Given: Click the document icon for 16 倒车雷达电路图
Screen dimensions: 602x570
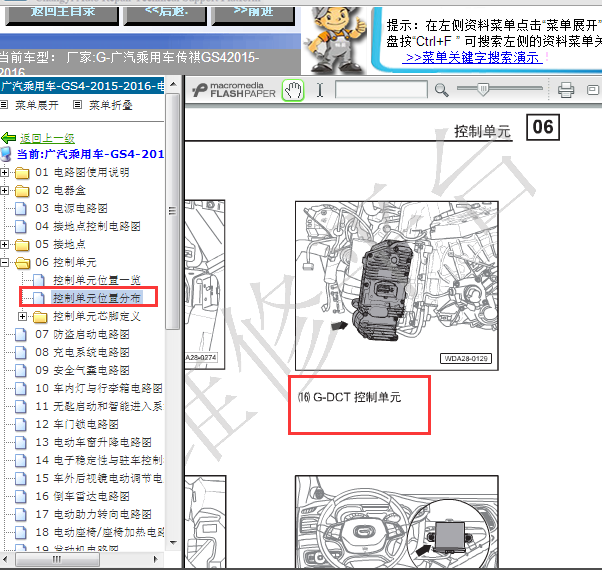Looking at the screenshot, I should (x=21, y=496).
